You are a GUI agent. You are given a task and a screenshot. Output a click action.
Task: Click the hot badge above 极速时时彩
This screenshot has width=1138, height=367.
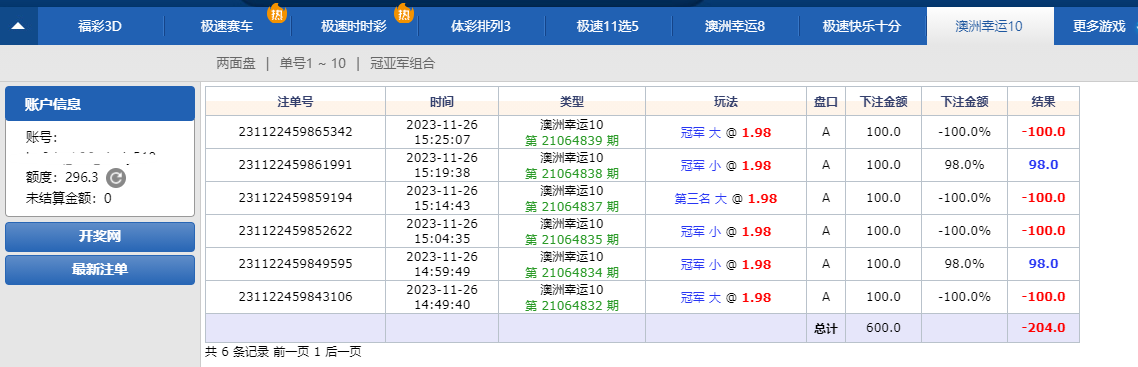coord(404,13)
